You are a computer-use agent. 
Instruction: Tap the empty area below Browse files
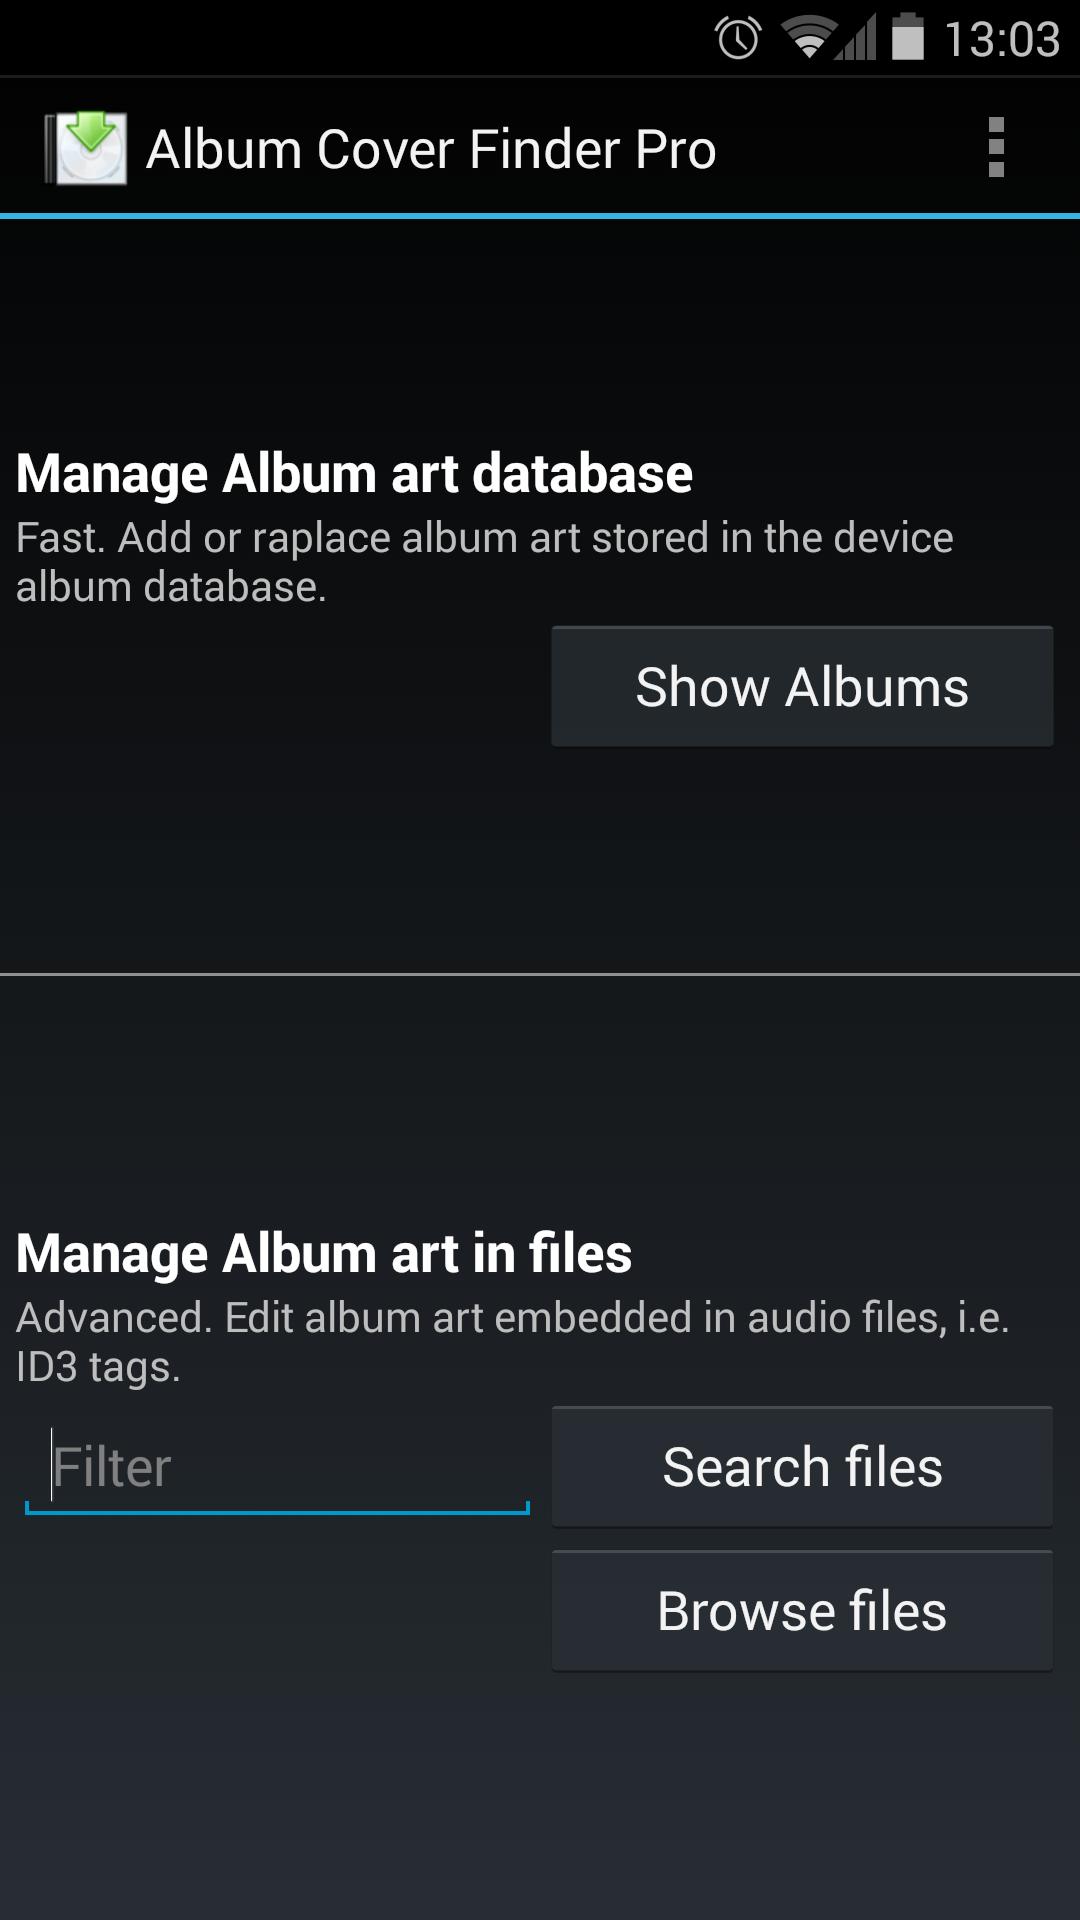(x=540, y=1800)
